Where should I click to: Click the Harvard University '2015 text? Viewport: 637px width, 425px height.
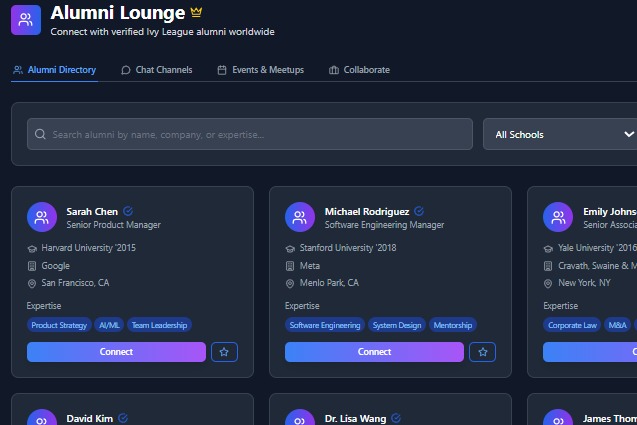point(89,248)
